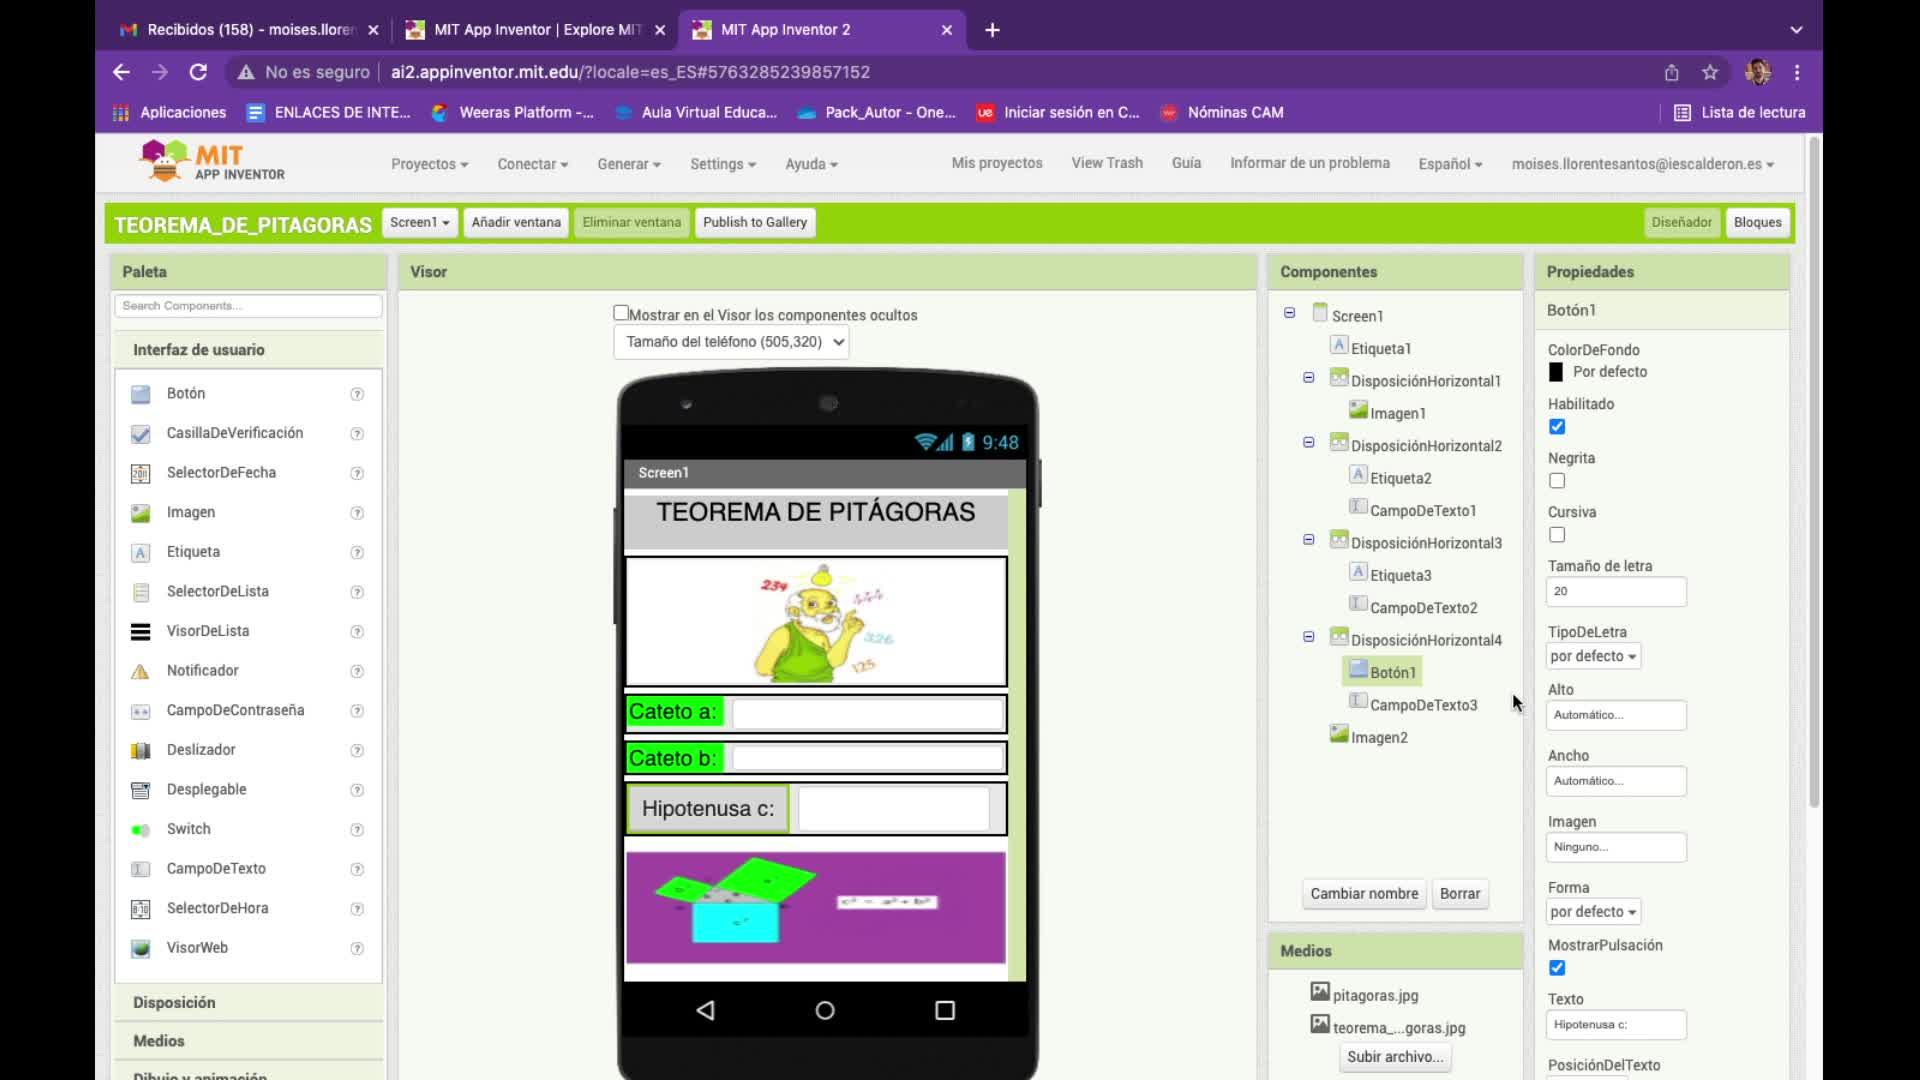This screenshot has width=1920, height=1080.
Task: Select the Notificador warning icon
Action: pyautogui.click(x=140, y=671)
